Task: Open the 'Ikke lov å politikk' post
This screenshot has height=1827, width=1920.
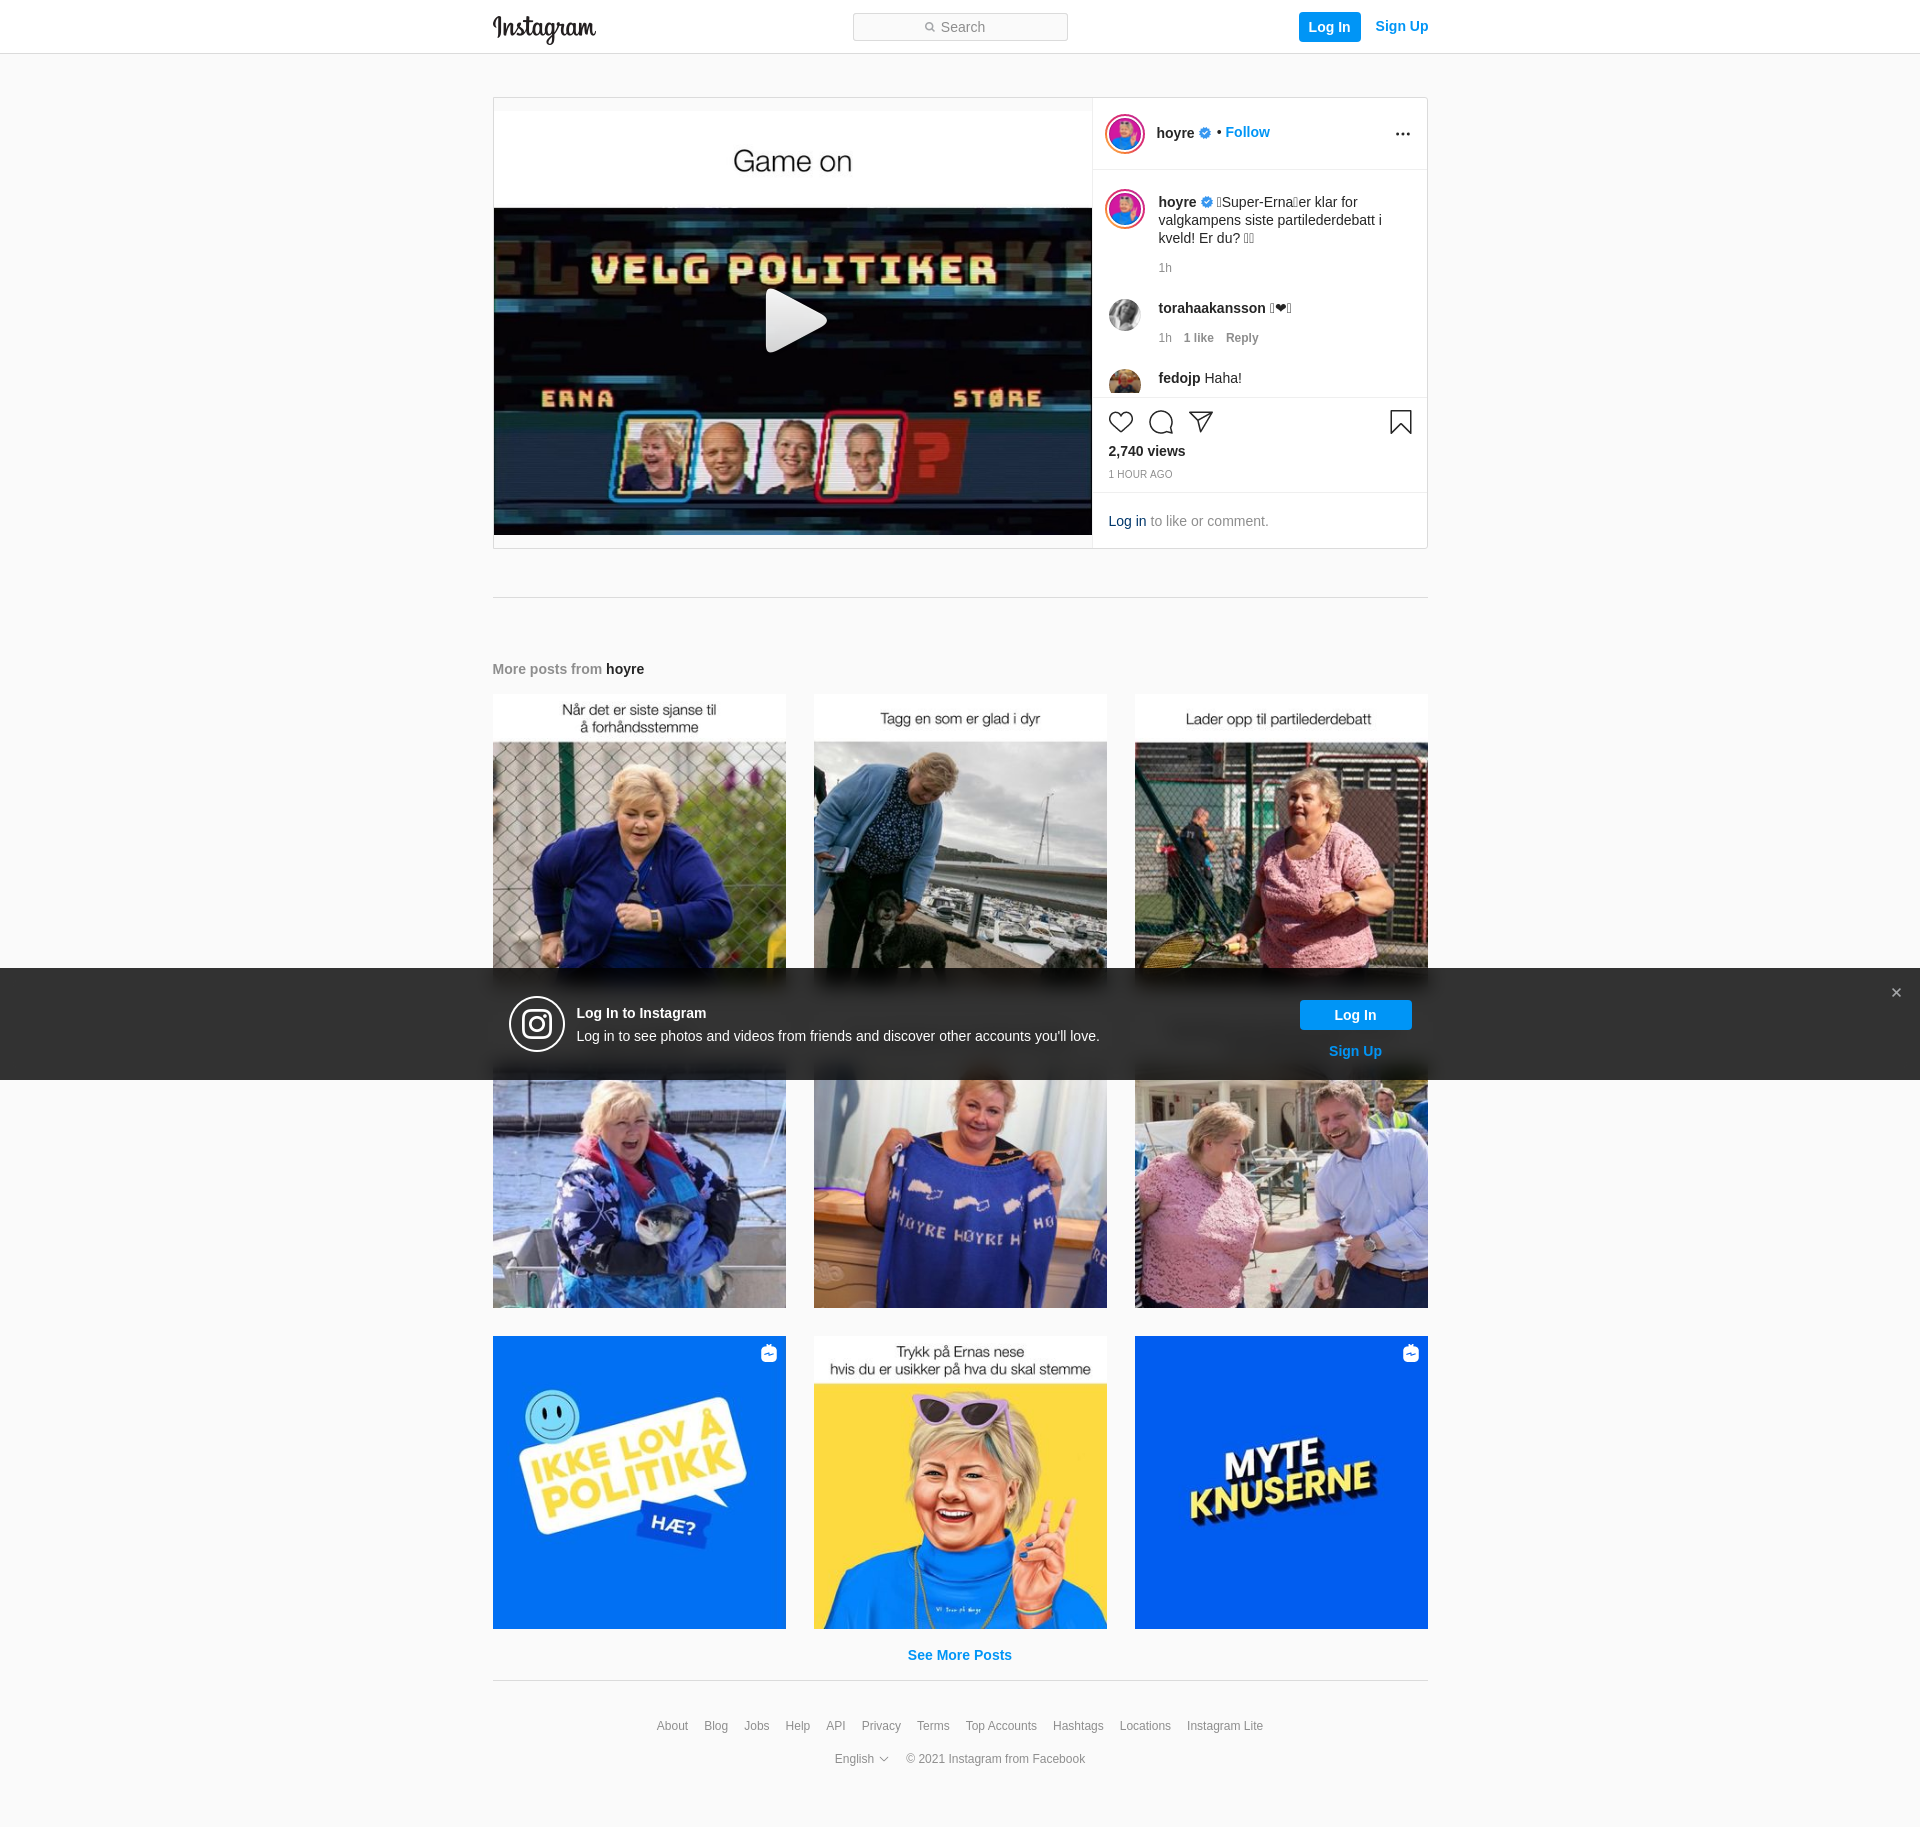Action: click(x=639, y=1482)
